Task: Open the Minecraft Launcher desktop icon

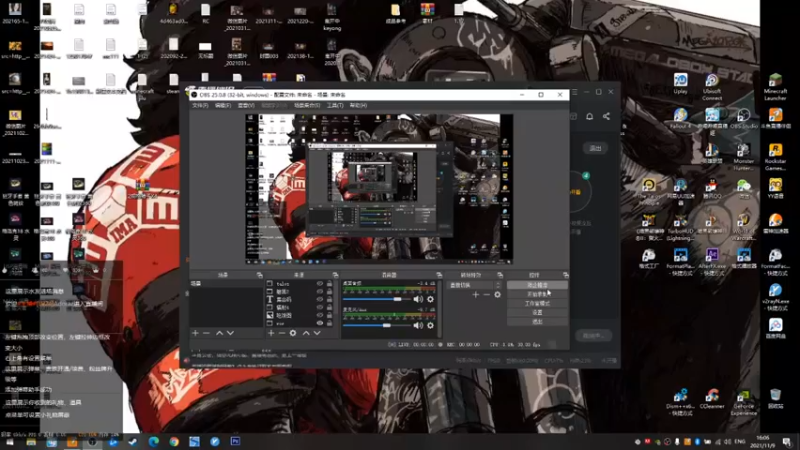Action: [775, 87]
